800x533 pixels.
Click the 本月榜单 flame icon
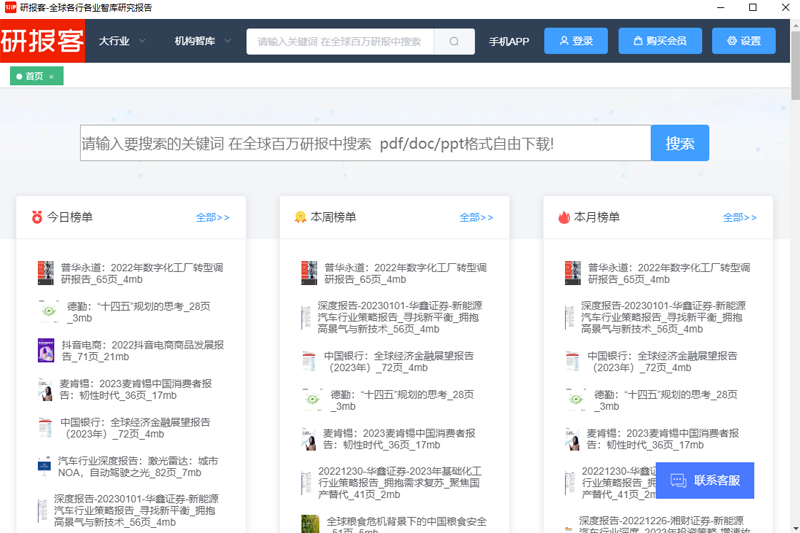pyautogui.click(x=563, y=217)
